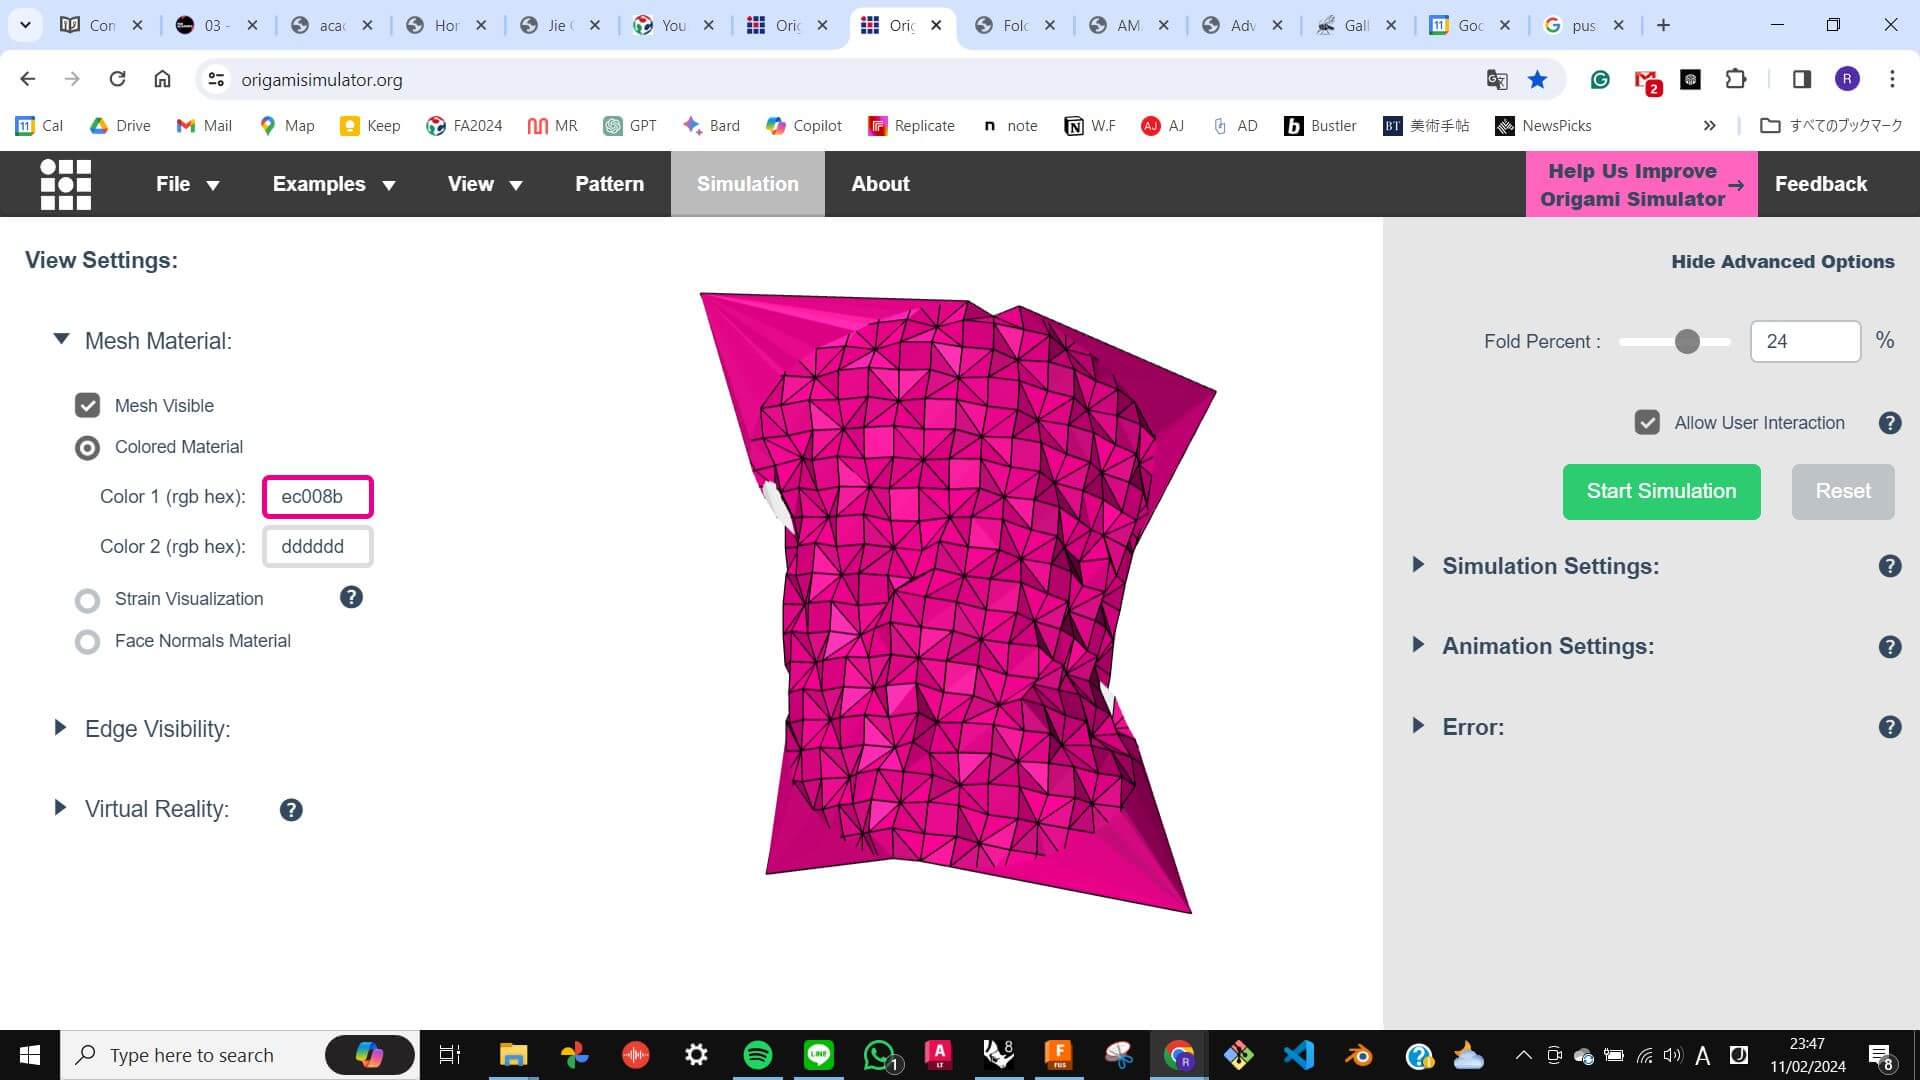
Task: Click the Fold Percent value field
Action: tap(1805, 342)
